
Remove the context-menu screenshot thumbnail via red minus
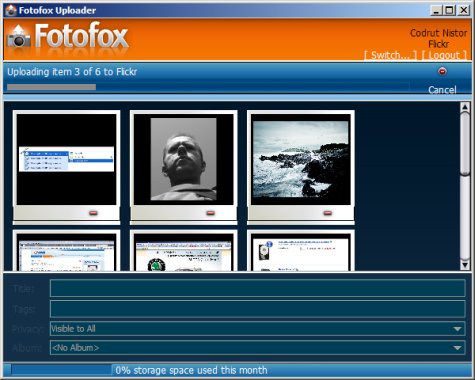(x=93, y=213)
